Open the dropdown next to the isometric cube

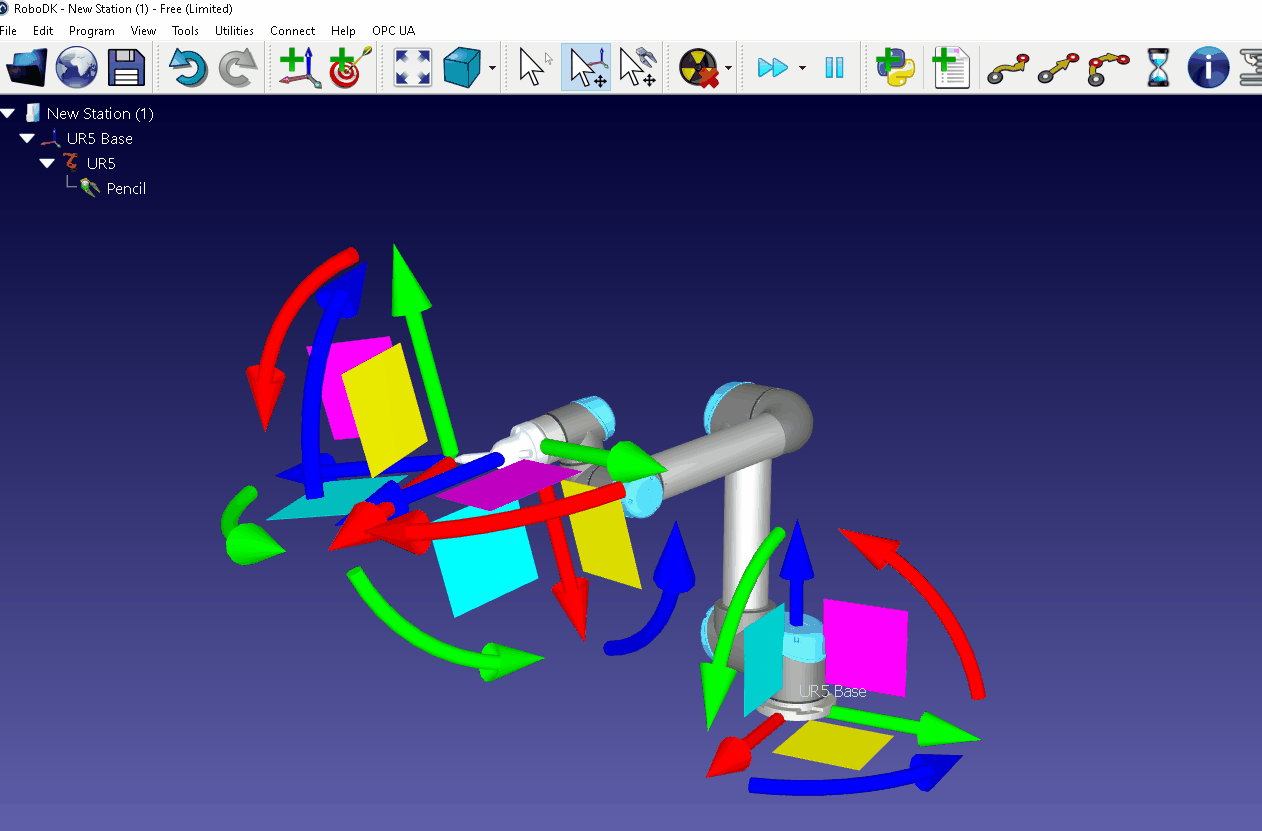[492, 69]
